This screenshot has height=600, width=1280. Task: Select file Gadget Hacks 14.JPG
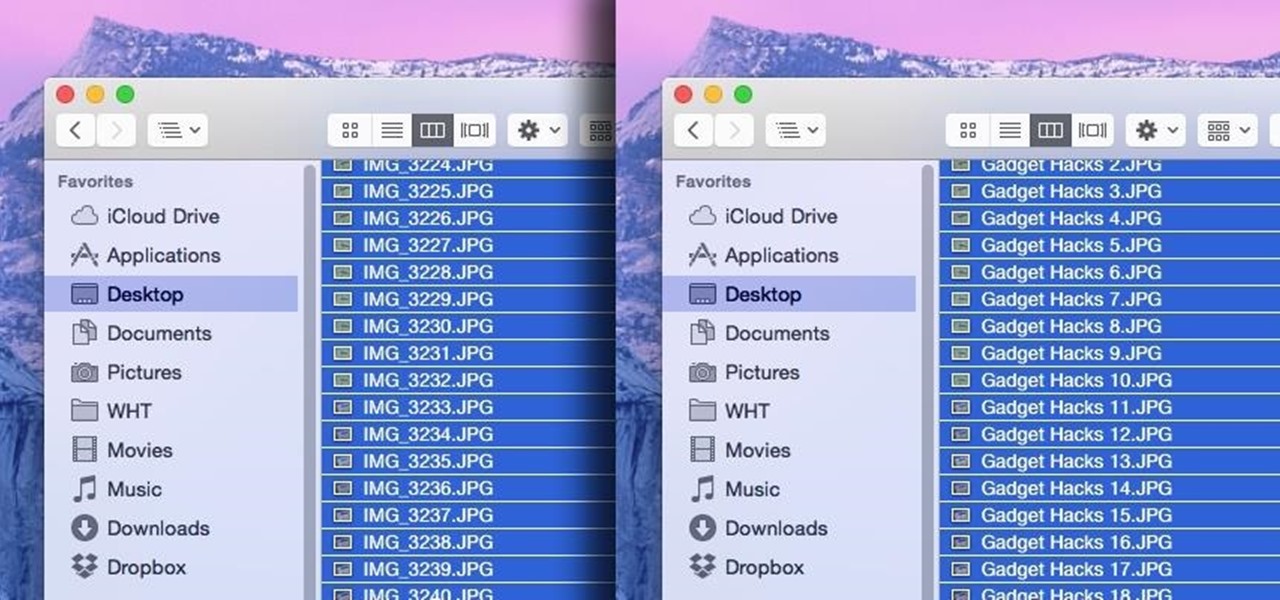pyautogui.click(x=1110, y=488)
